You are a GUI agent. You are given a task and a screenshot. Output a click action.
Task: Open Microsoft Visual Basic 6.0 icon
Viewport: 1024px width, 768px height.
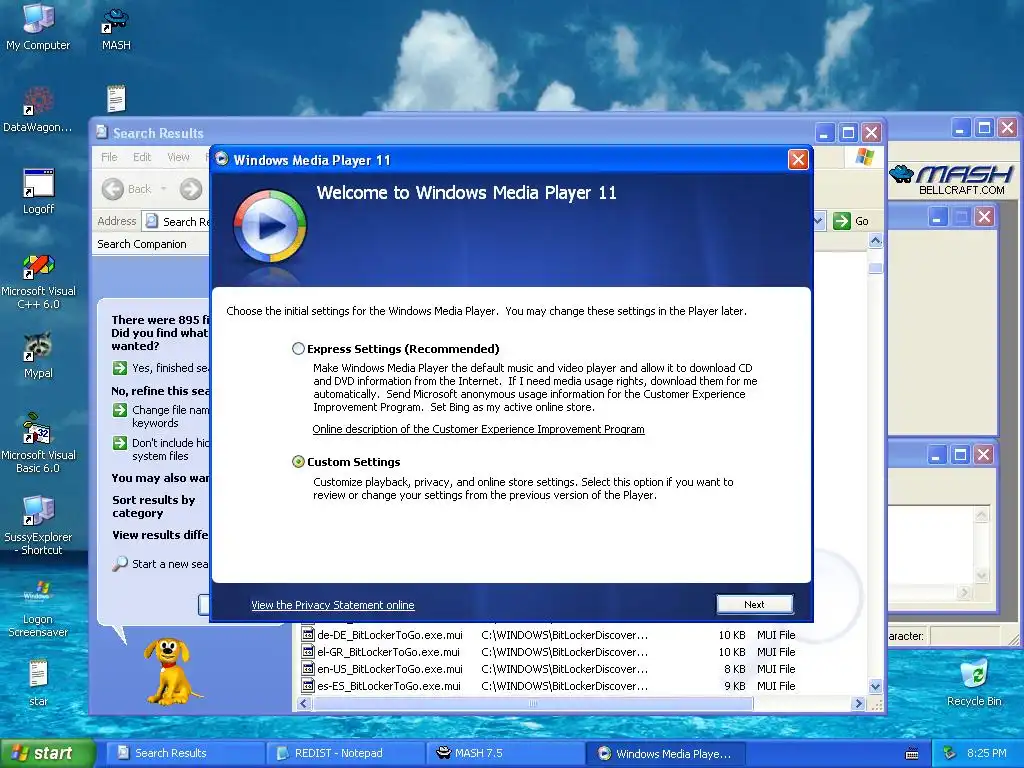(39, 443)
